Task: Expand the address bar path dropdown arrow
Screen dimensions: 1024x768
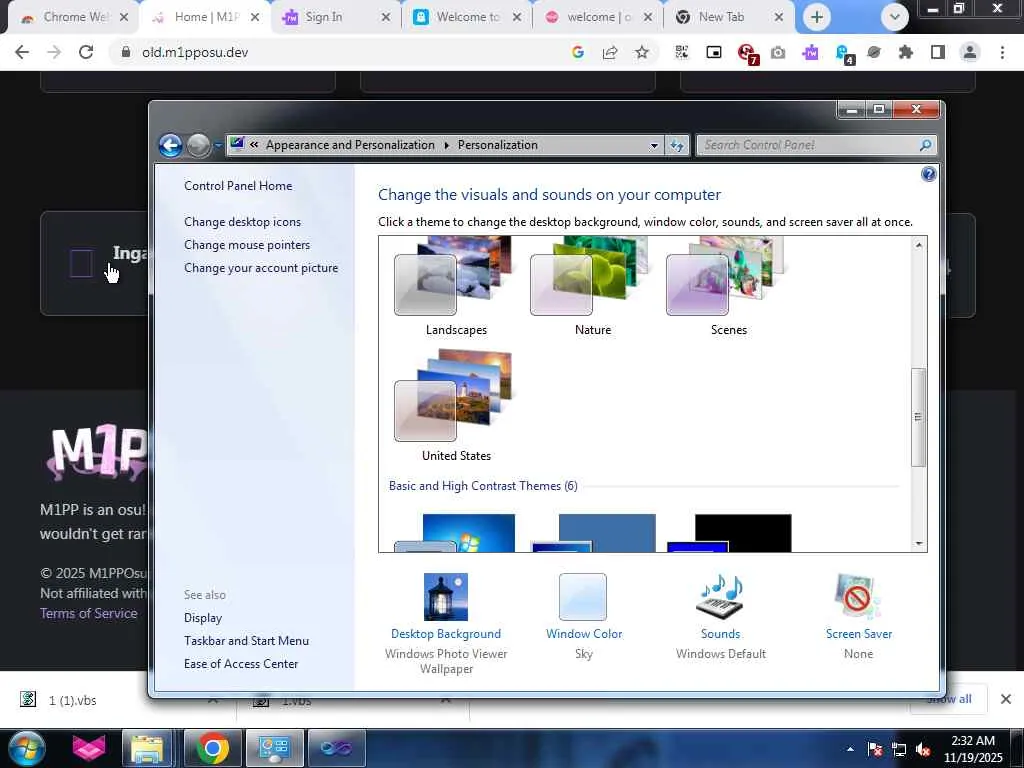Action: click(x=654, y=145)
